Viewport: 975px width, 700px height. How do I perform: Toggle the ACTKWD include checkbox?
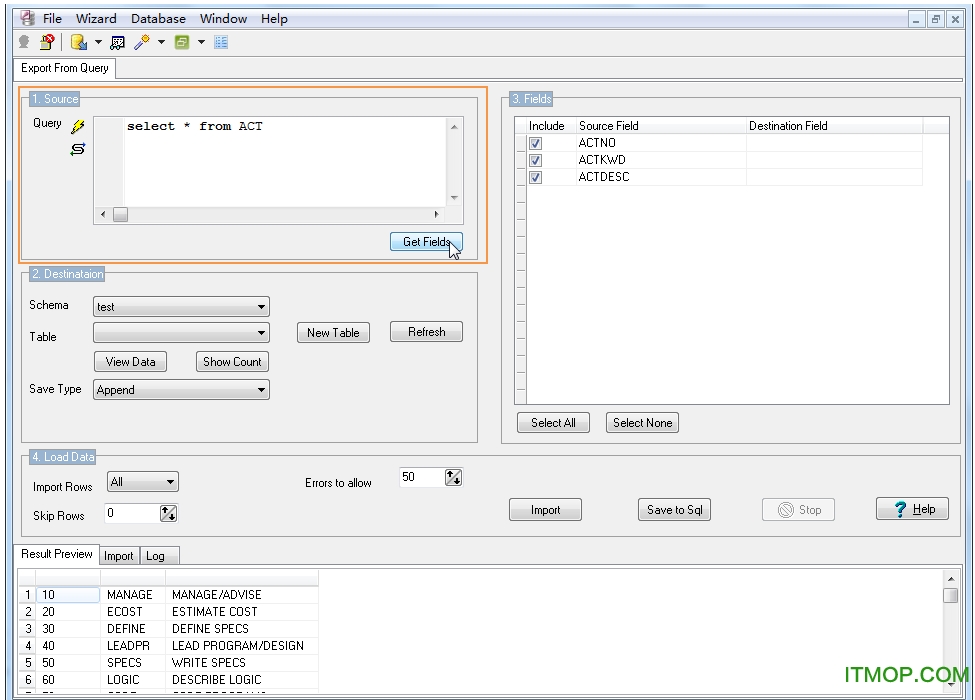(x=535, y=160)
